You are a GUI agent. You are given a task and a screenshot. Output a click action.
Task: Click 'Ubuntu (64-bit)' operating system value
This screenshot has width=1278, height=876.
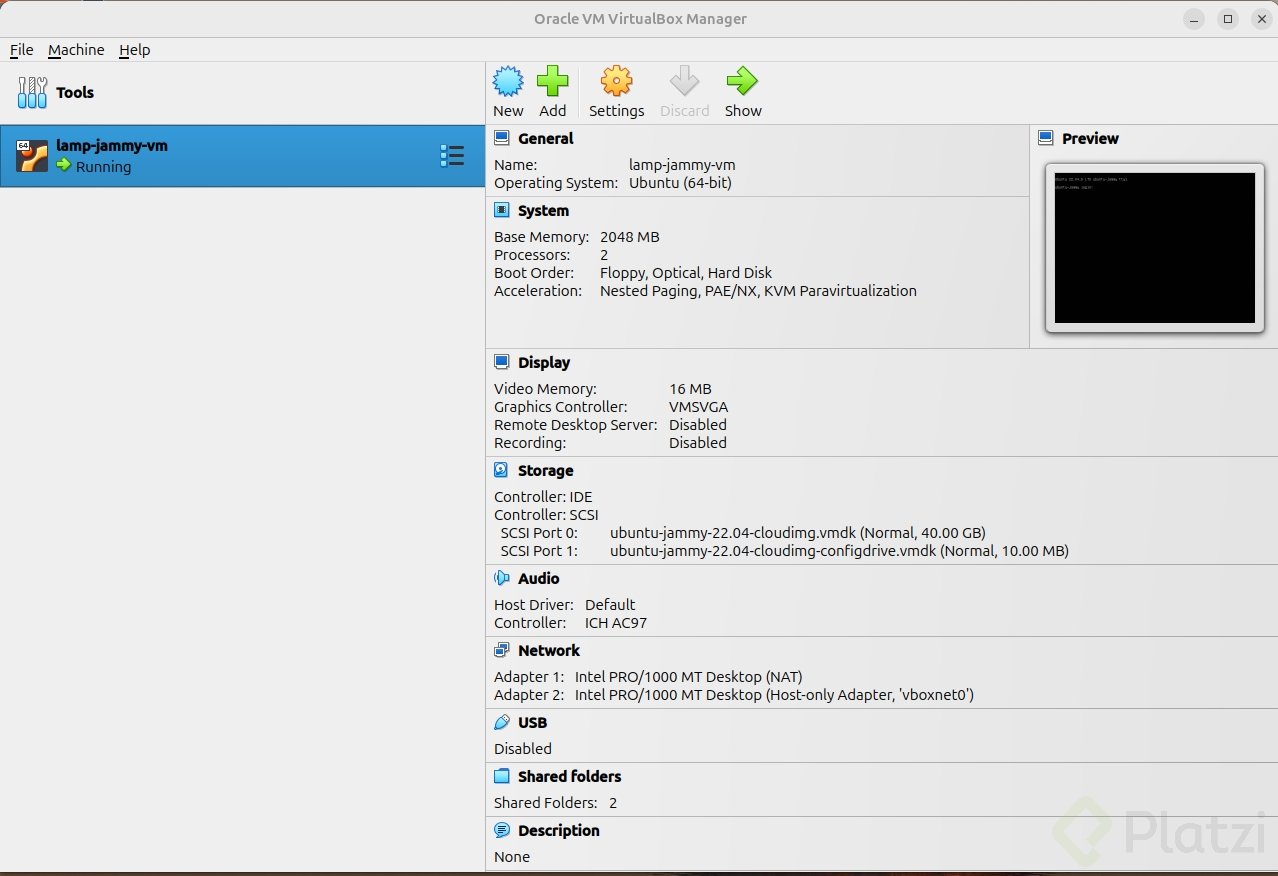click(680, 183)
